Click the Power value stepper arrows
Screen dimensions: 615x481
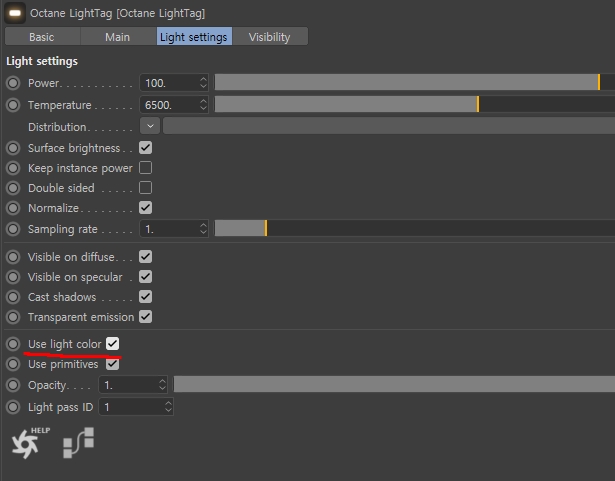coord(203,83)
